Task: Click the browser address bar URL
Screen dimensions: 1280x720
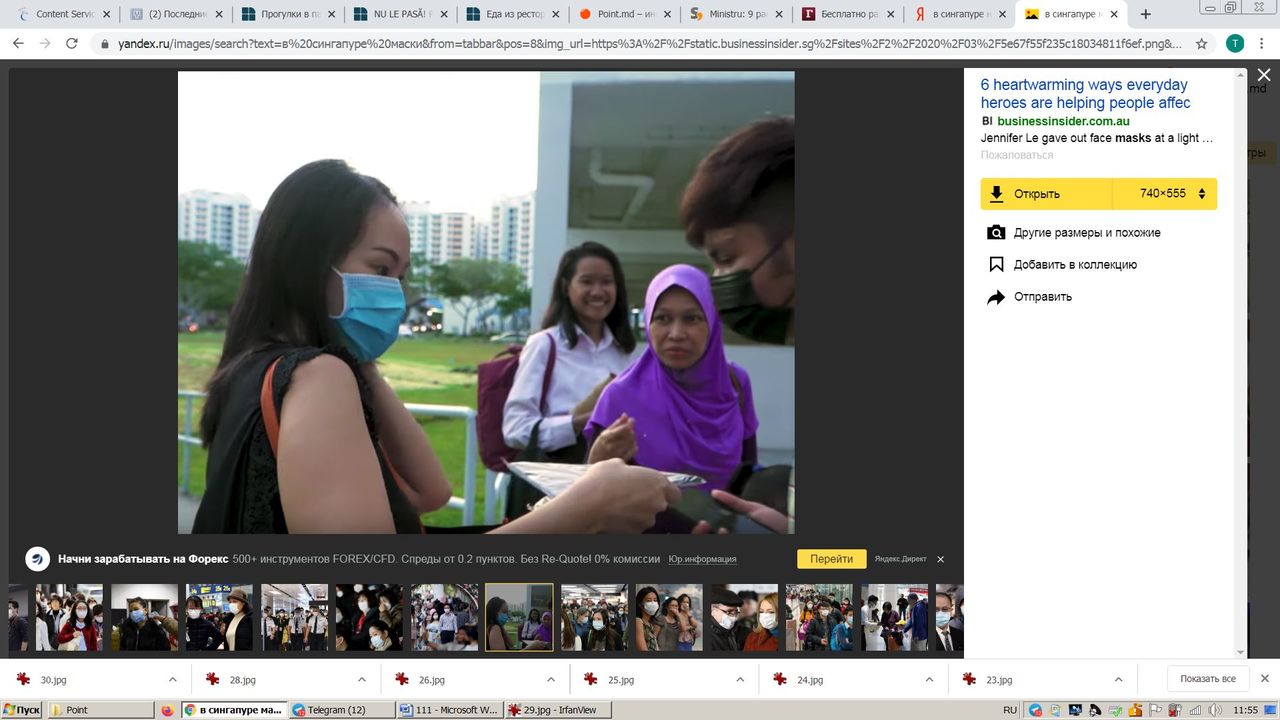Action: pyautogui.click(x=650, y=44)
